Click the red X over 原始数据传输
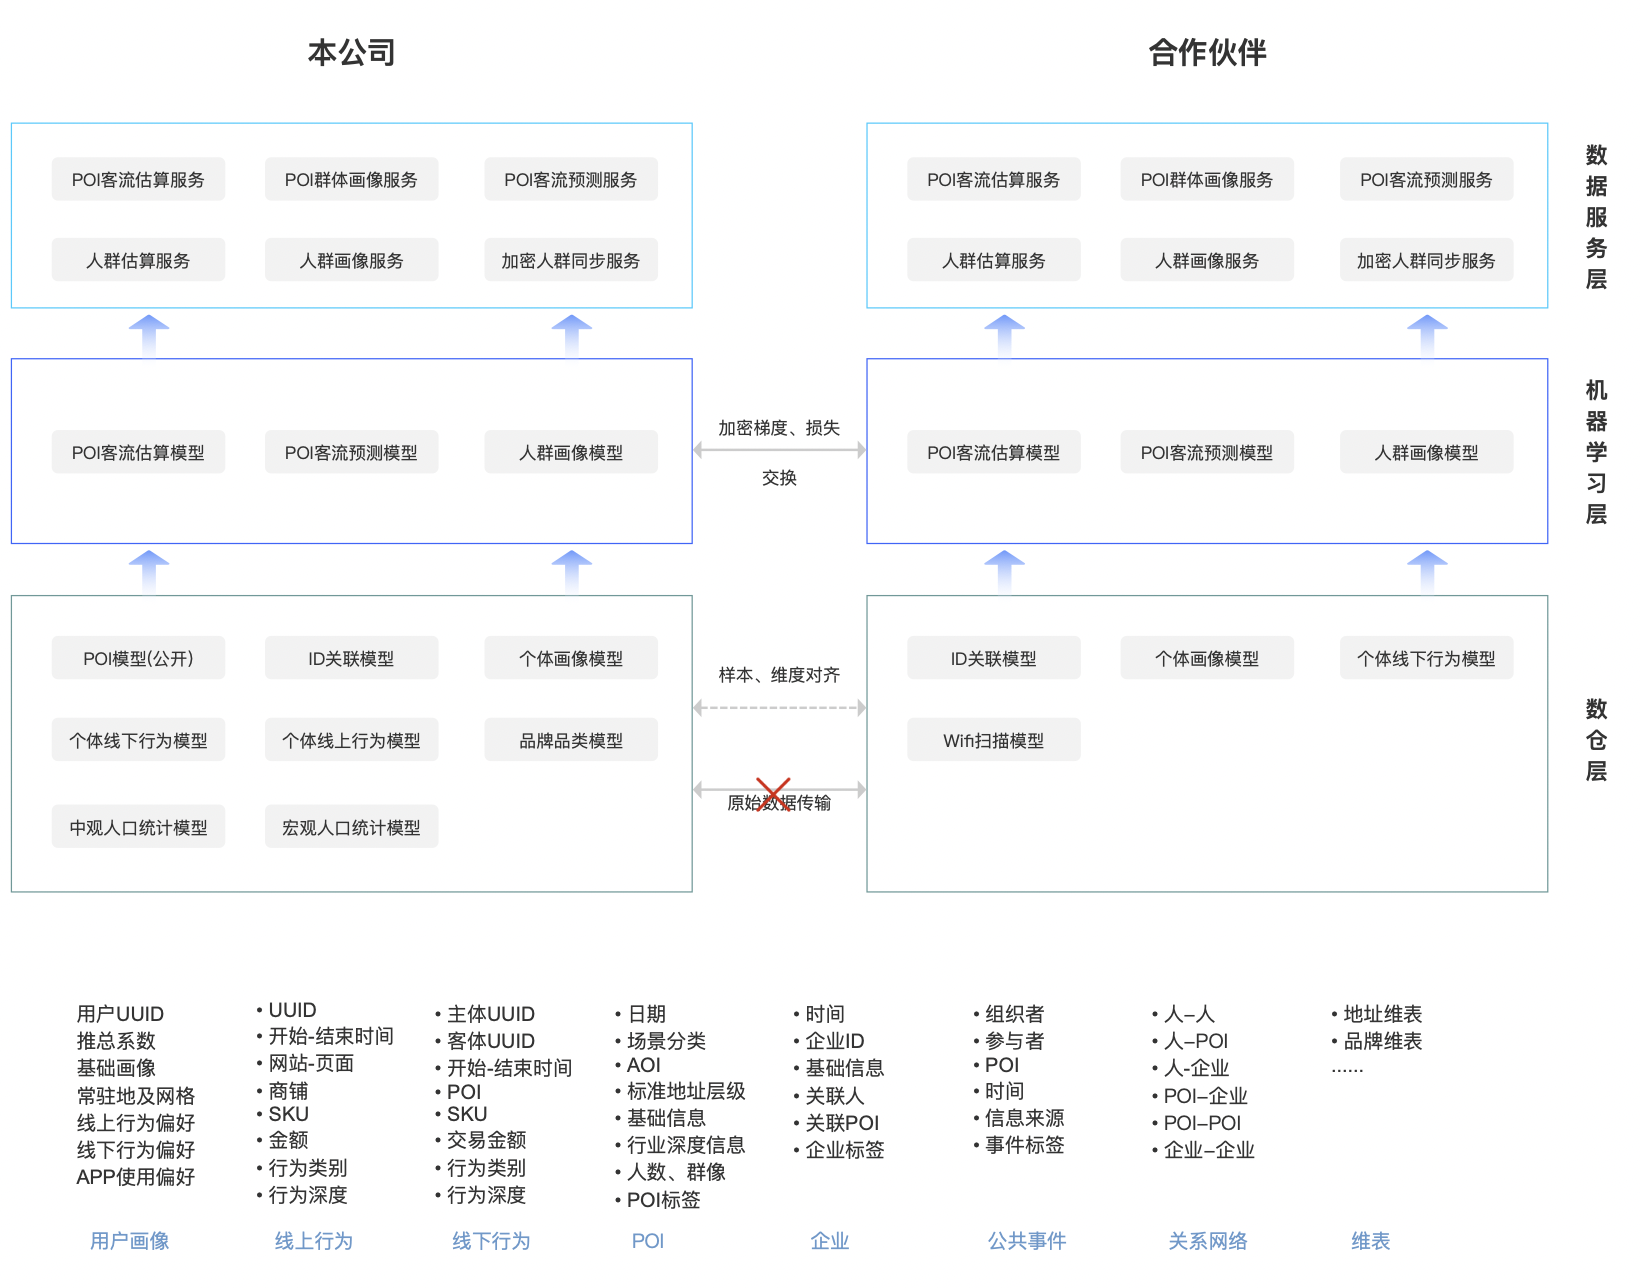Screen dimensions: 1640x1288 tap(773, 794)
